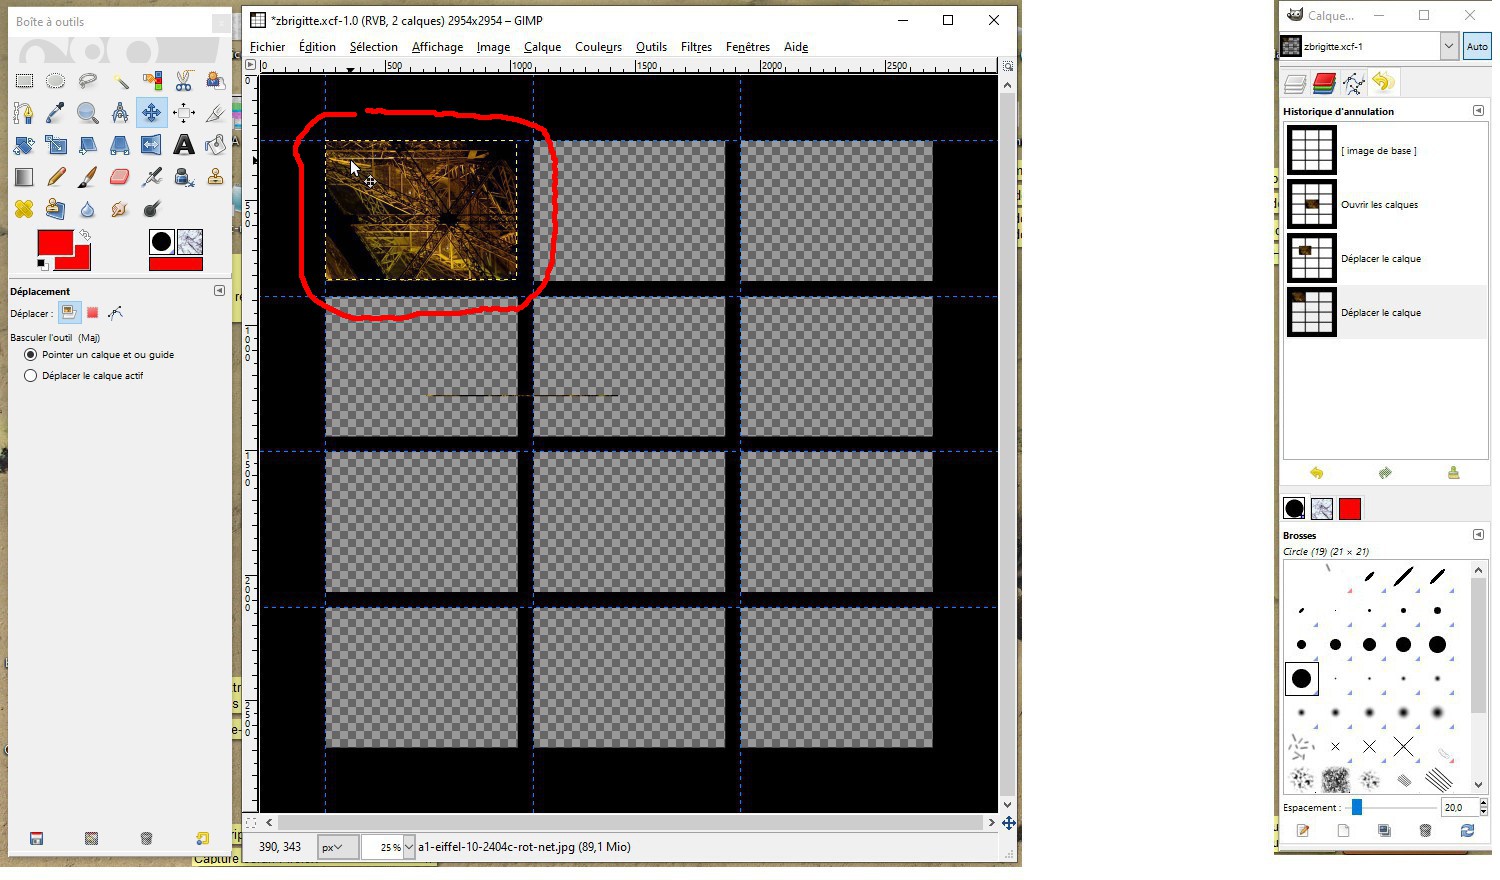Switch to the Layers tab in the dock
Screen dimensions: 1500x880
point(1295,83)
